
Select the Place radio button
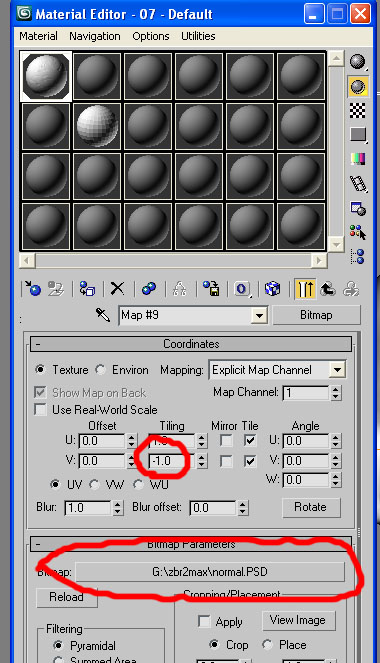click(267, 644)
